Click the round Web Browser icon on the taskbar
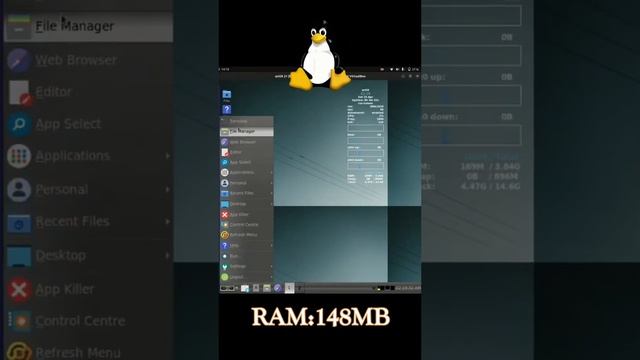The image size is (640, 360). [278, 288]
